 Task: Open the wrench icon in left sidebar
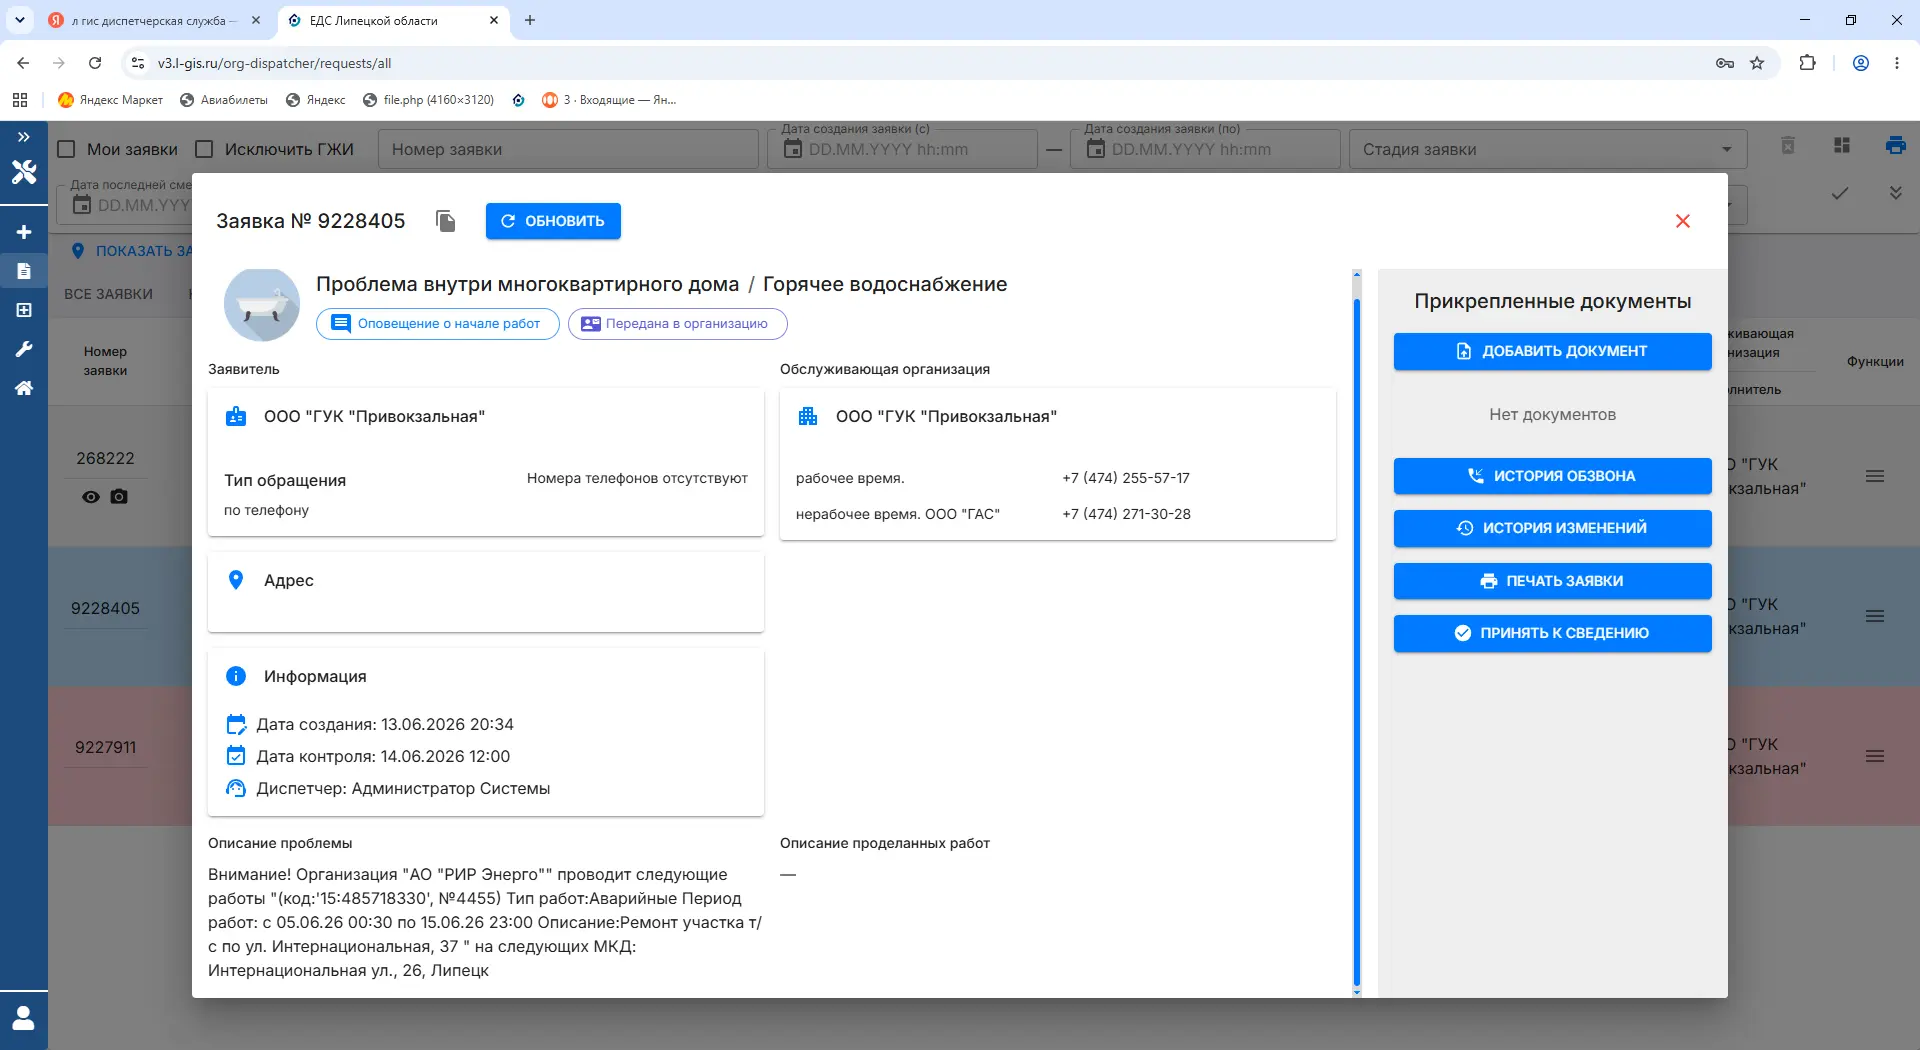[x=24, y=349]
